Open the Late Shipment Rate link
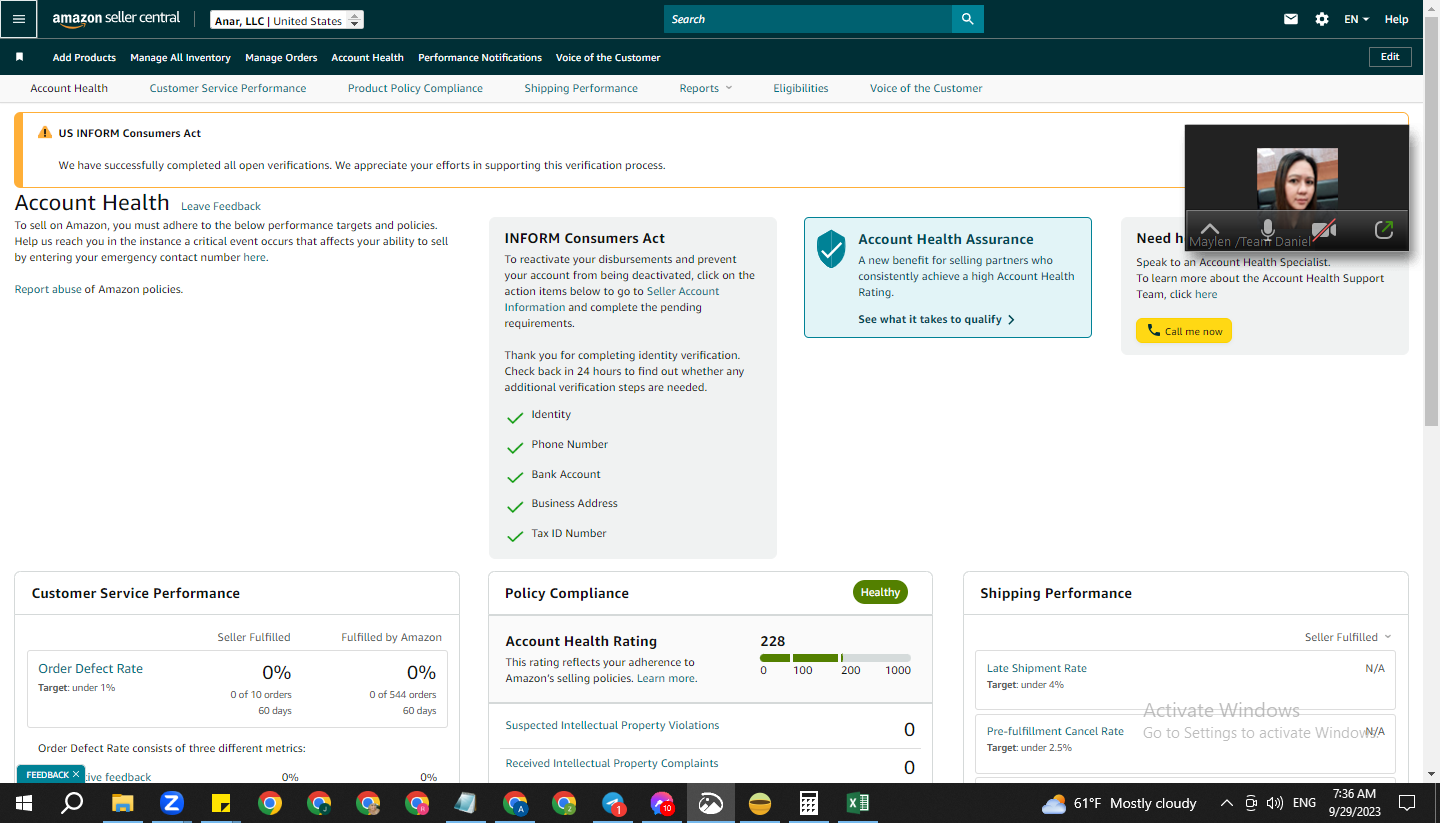The height and width of the screenshot is (823, 1440). point(1036,668)
